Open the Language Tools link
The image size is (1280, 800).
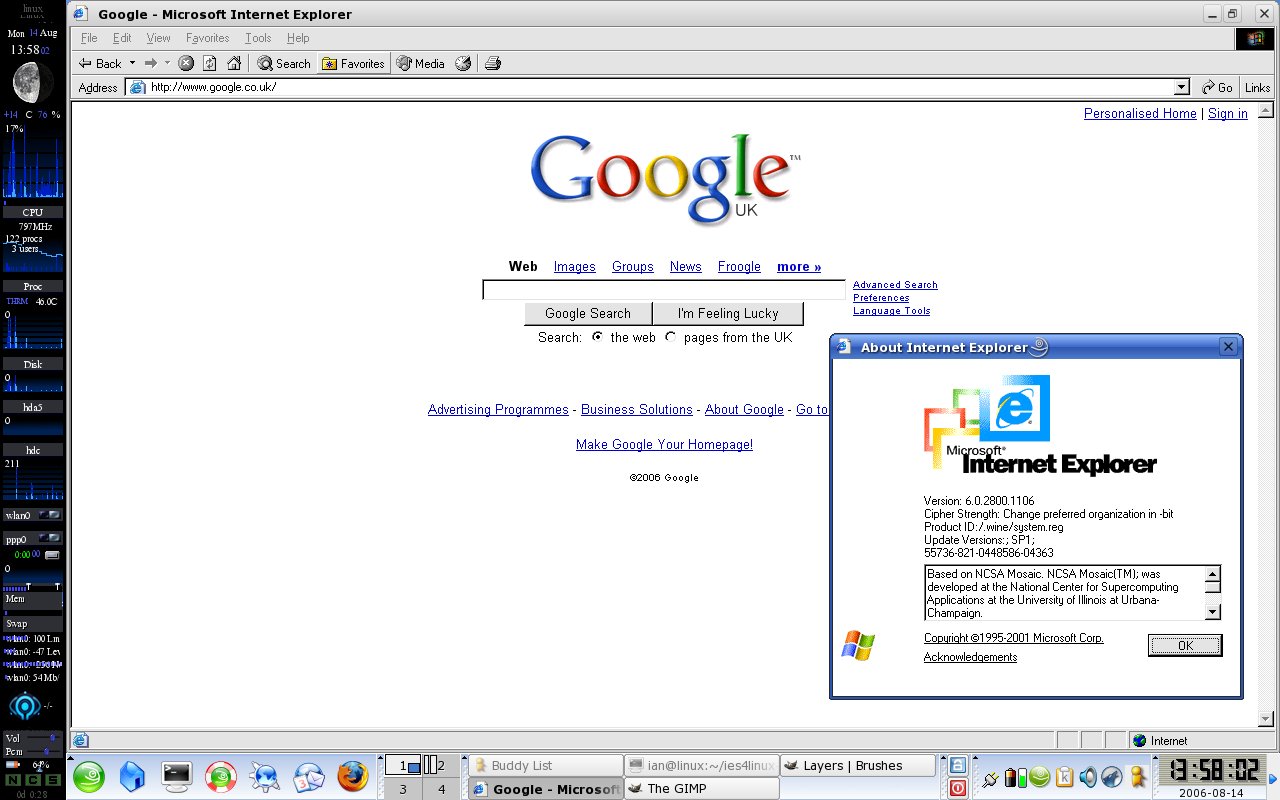coord(891,311)
